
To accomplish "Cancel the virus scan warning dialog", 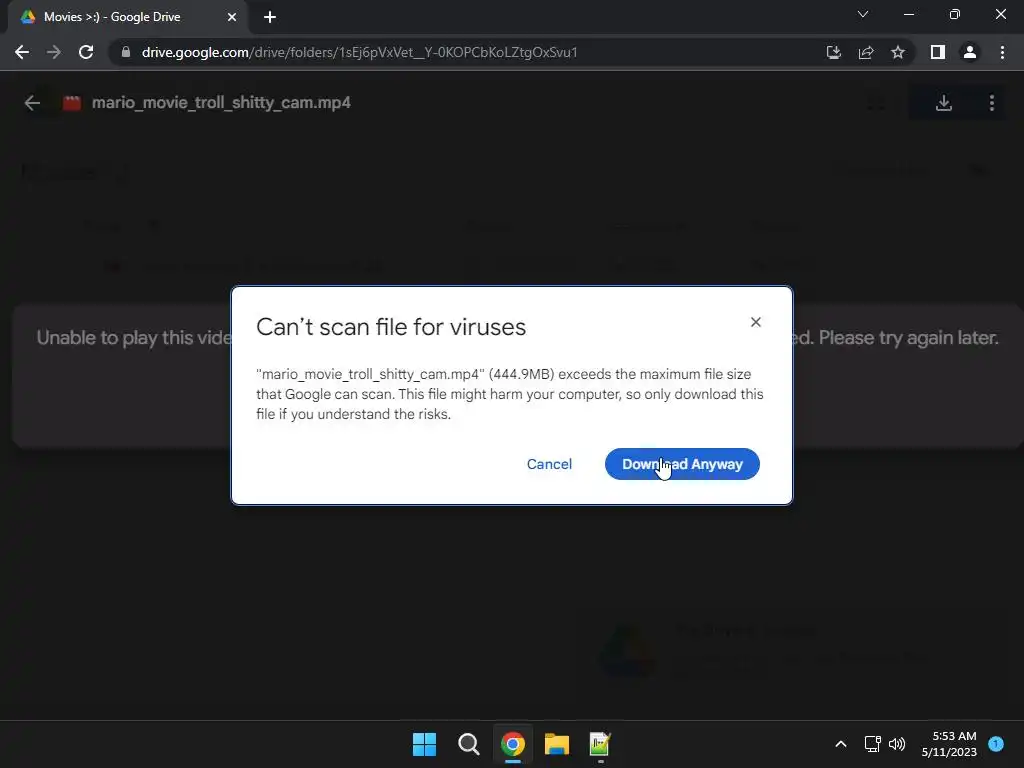I will 549,464.
